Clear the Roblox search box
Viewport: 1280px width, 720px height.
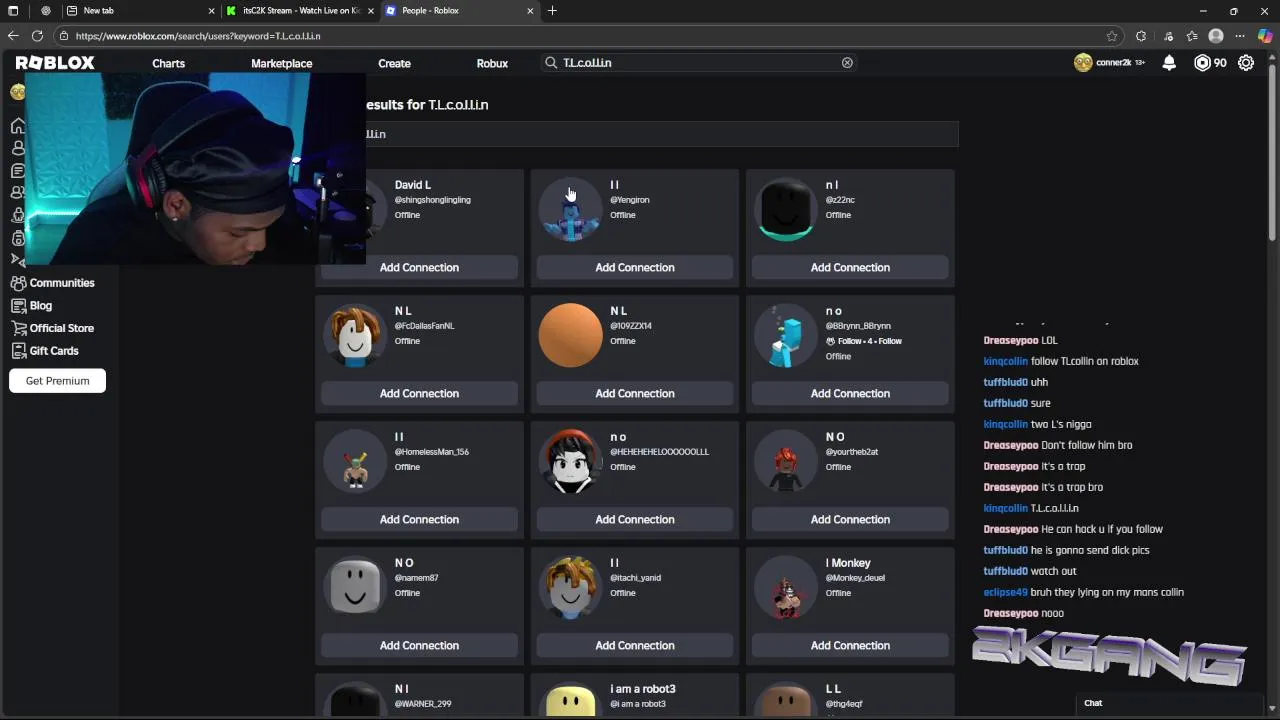(847, 63)
